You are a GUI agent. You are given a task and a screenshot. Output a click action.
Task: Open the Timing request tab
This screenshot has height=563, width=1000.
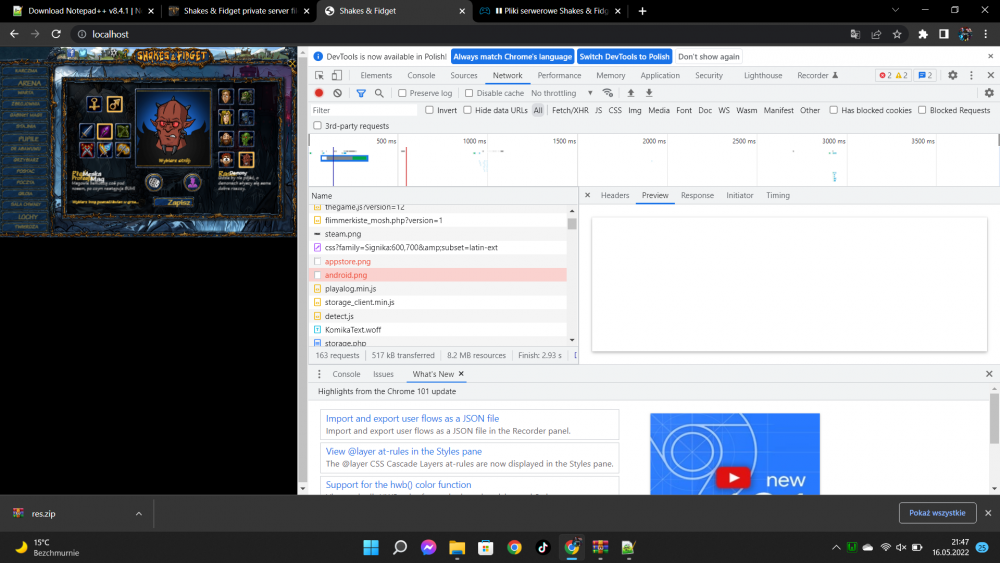pos(778,195)
